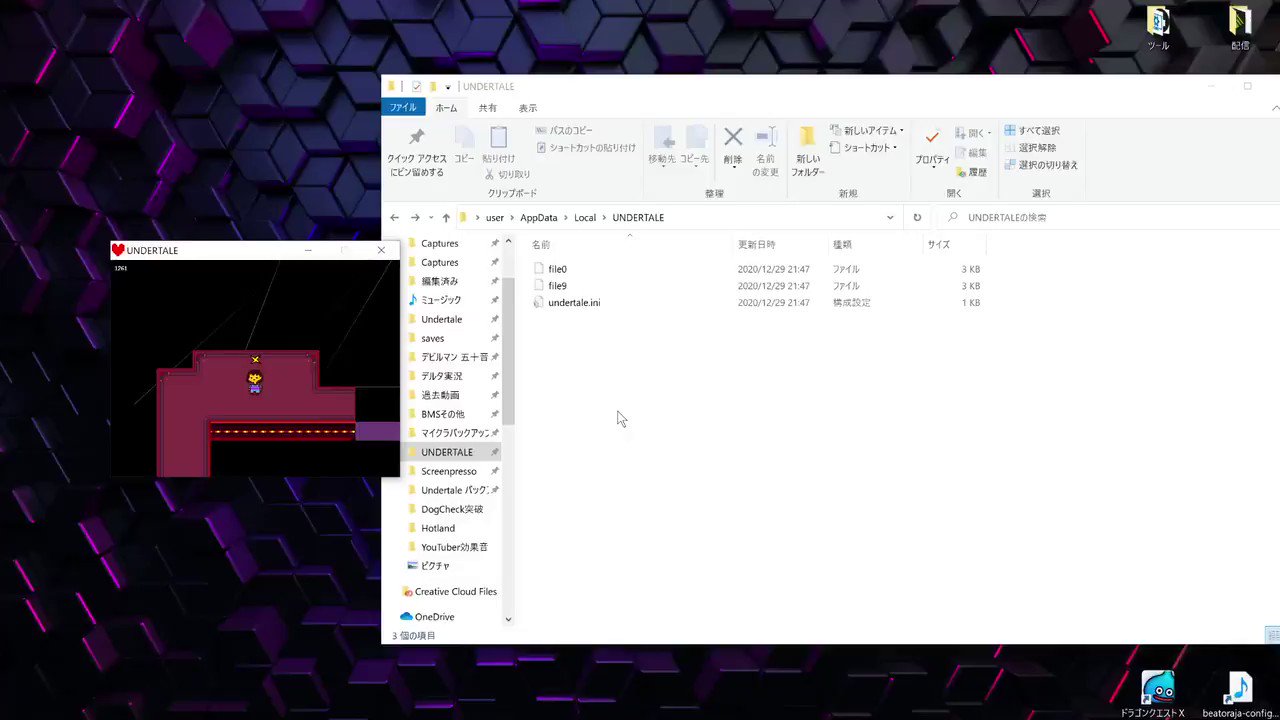The width and height of the screenshot is (1280, 720).
Task: Click the Forward navigation arrow
Action: click(x=415, y=217)
